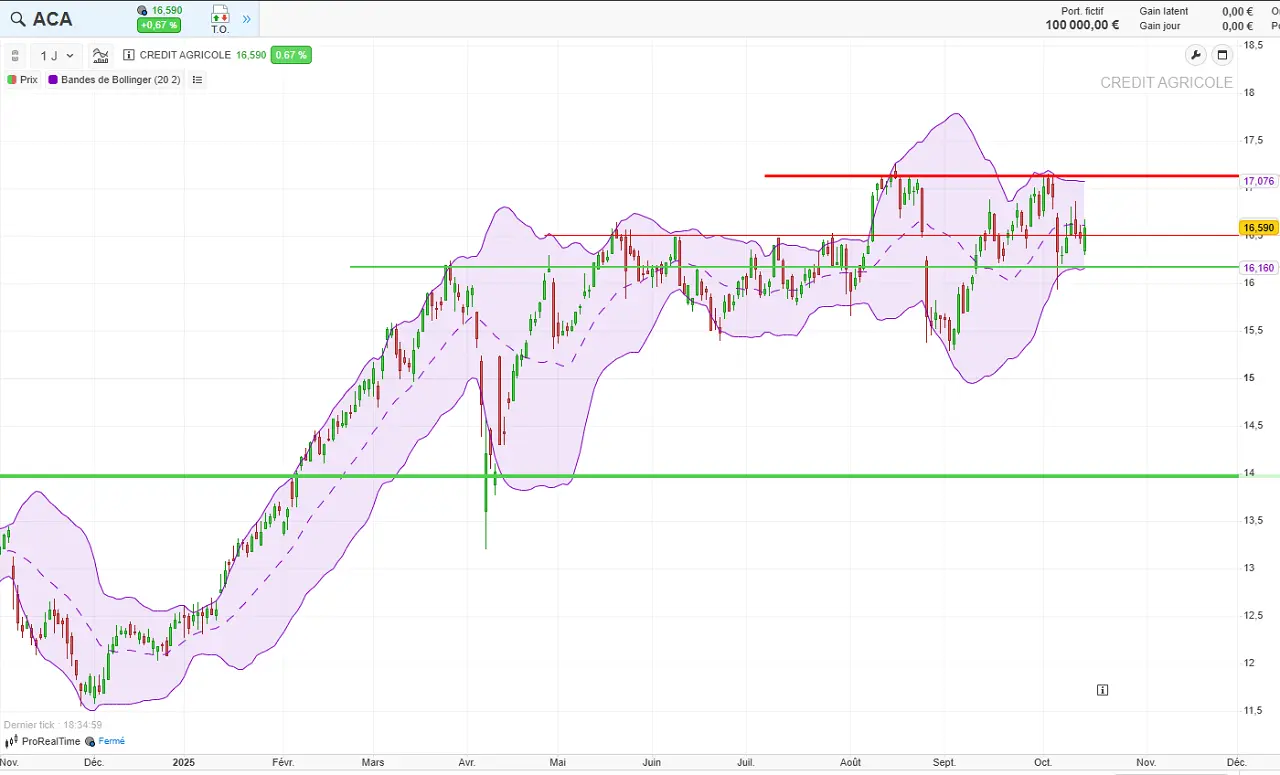Click the Fermé market status label
The image size is (1280, 775).
click(110, 741)
